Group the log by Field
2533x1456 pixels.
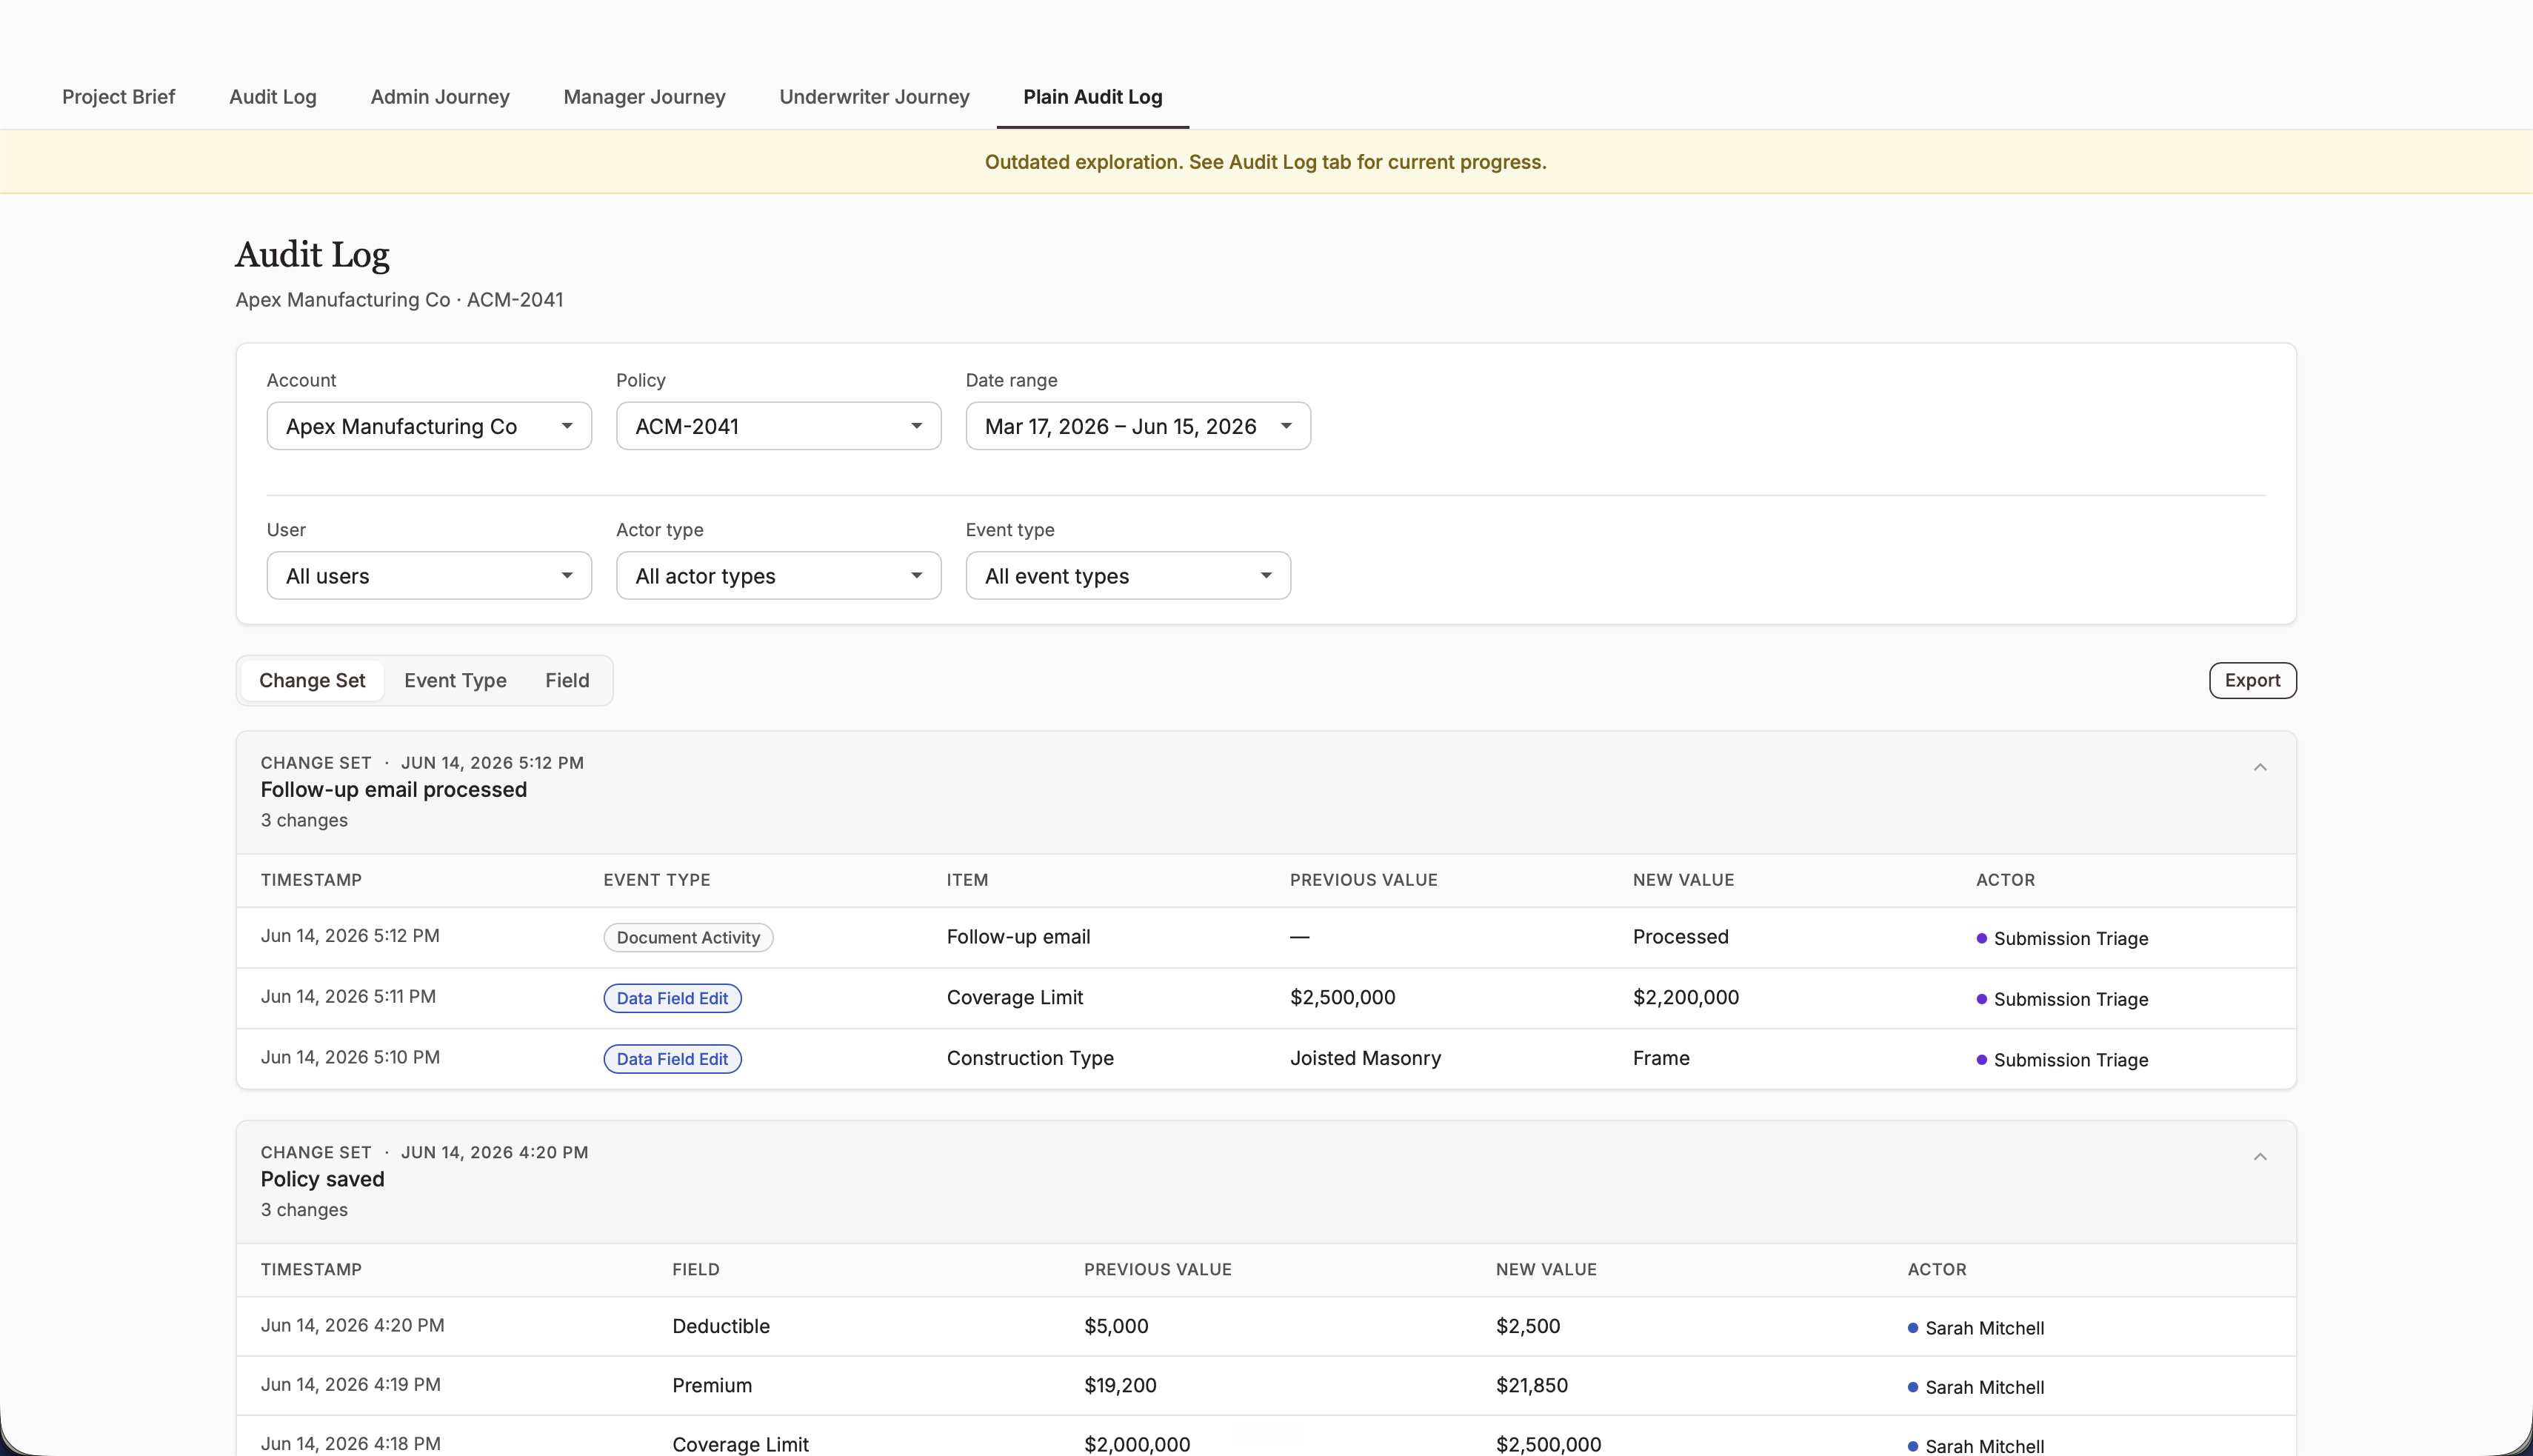[x=567, y=681]
